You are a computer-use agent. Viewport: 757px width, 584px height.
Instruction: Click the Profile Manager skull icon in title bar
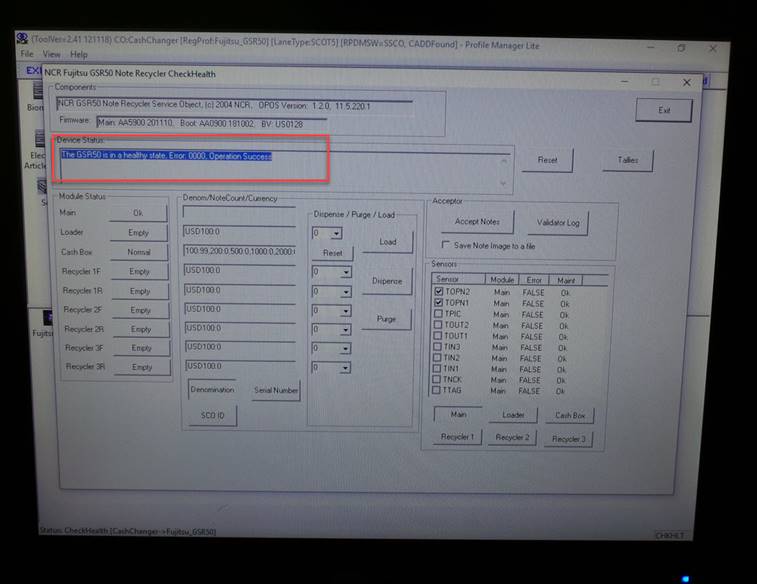[20, 40]
